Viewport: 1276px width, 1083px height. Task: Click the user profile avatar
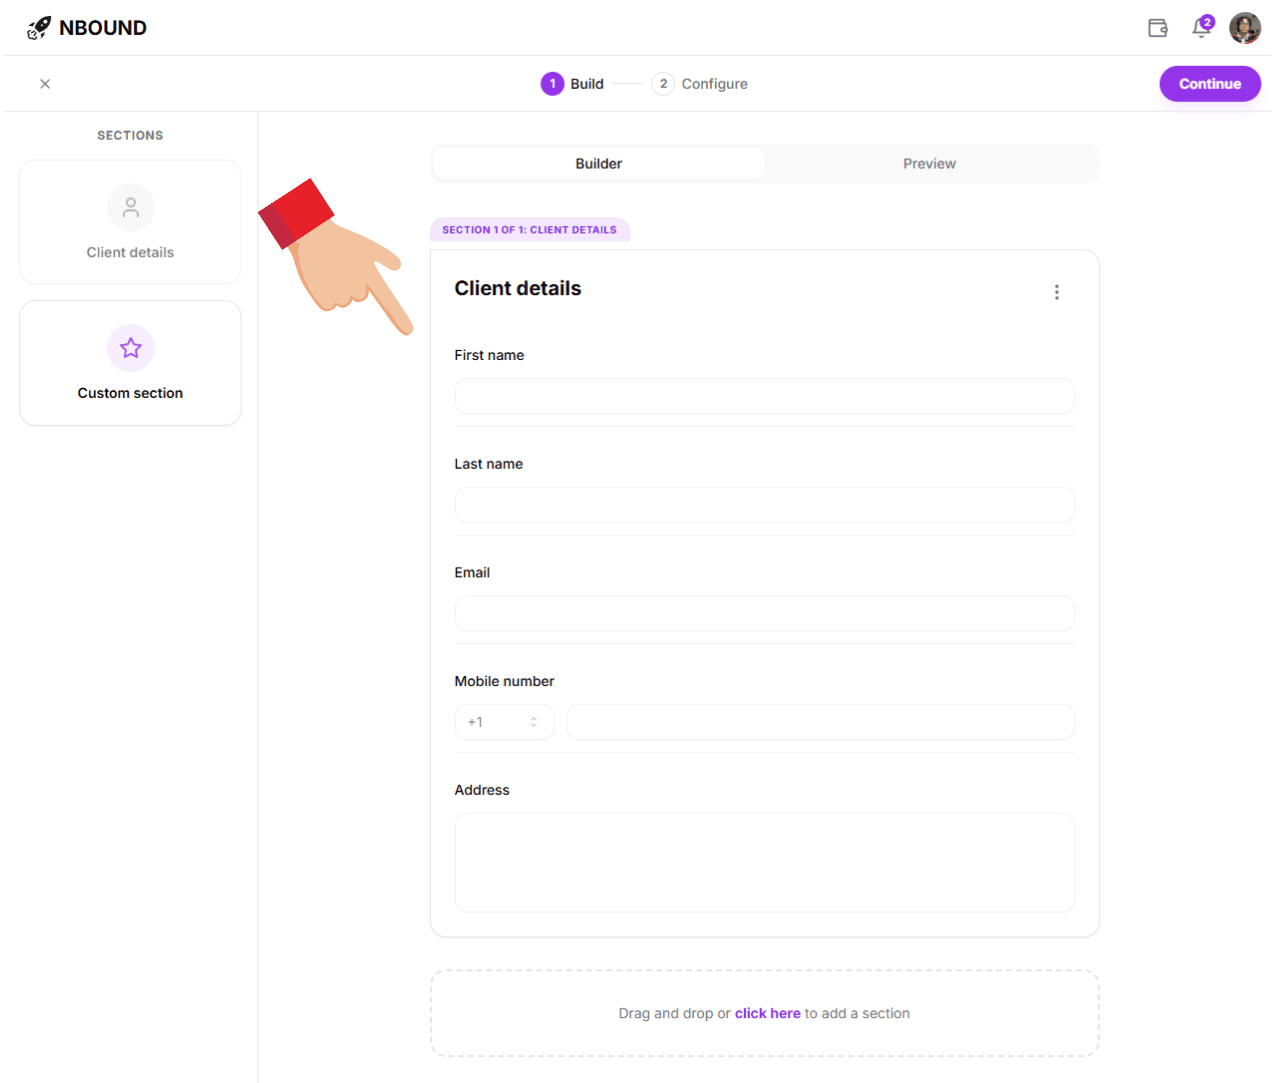[1244, 28]
